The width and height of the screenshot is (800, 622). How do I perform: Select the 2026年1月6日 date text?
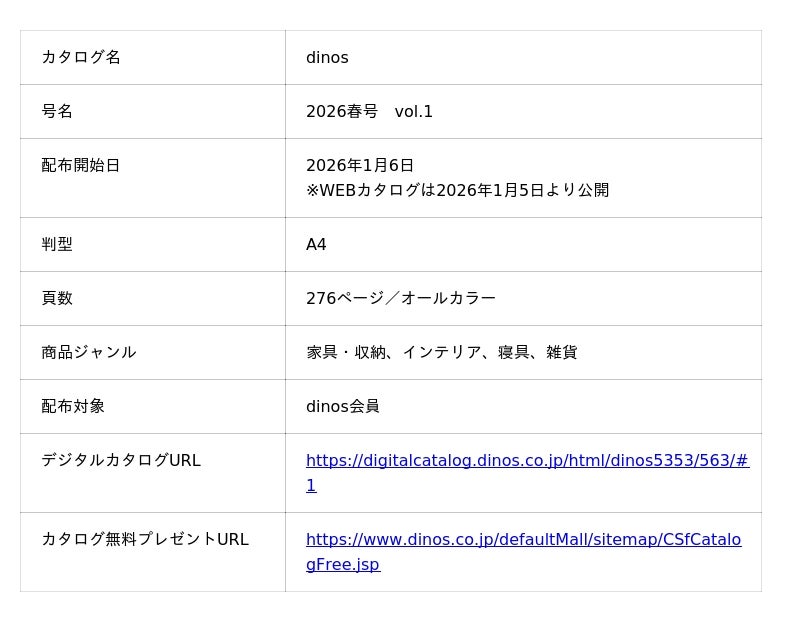[360, 165]
